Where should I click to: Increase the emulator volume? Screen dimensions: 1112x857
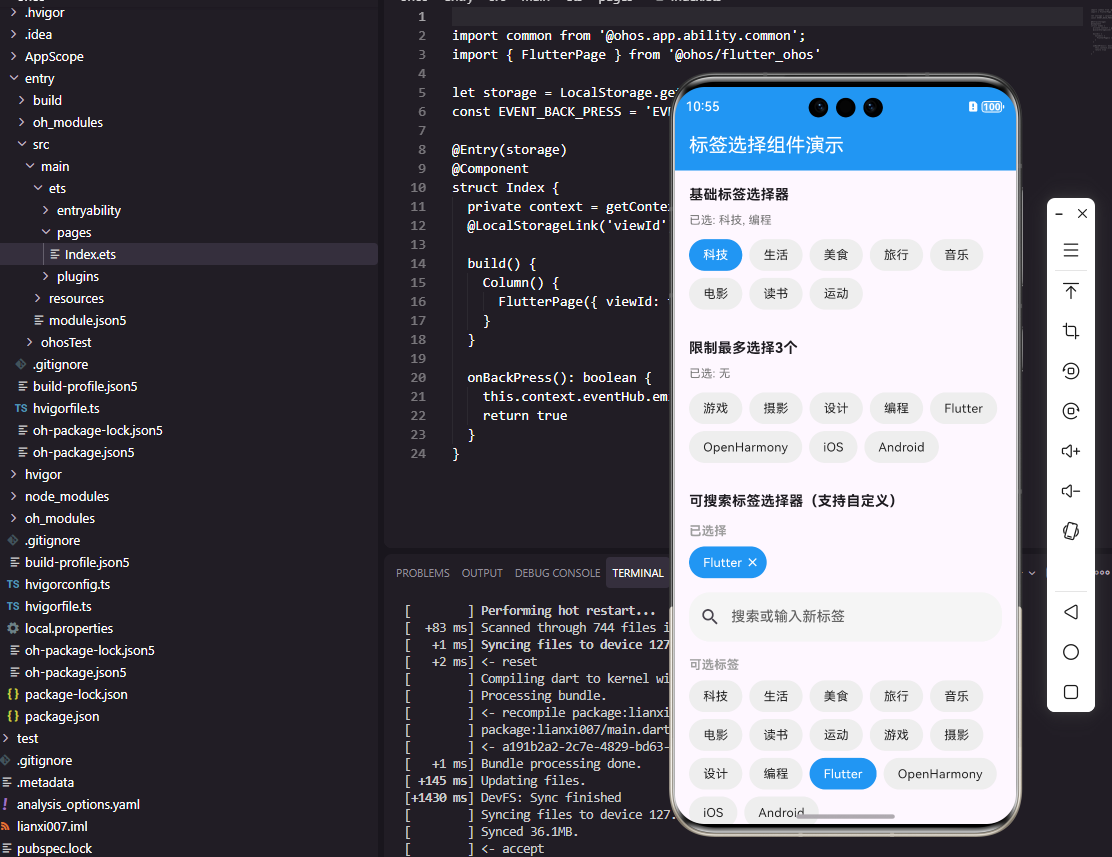1070,451
